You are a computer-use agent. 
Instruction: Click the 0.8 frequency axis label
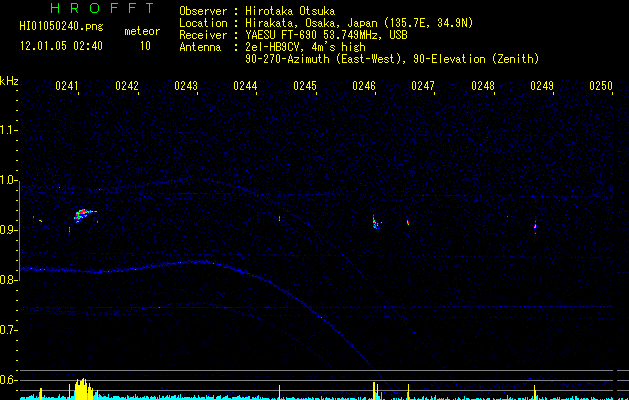pos(8,280)
